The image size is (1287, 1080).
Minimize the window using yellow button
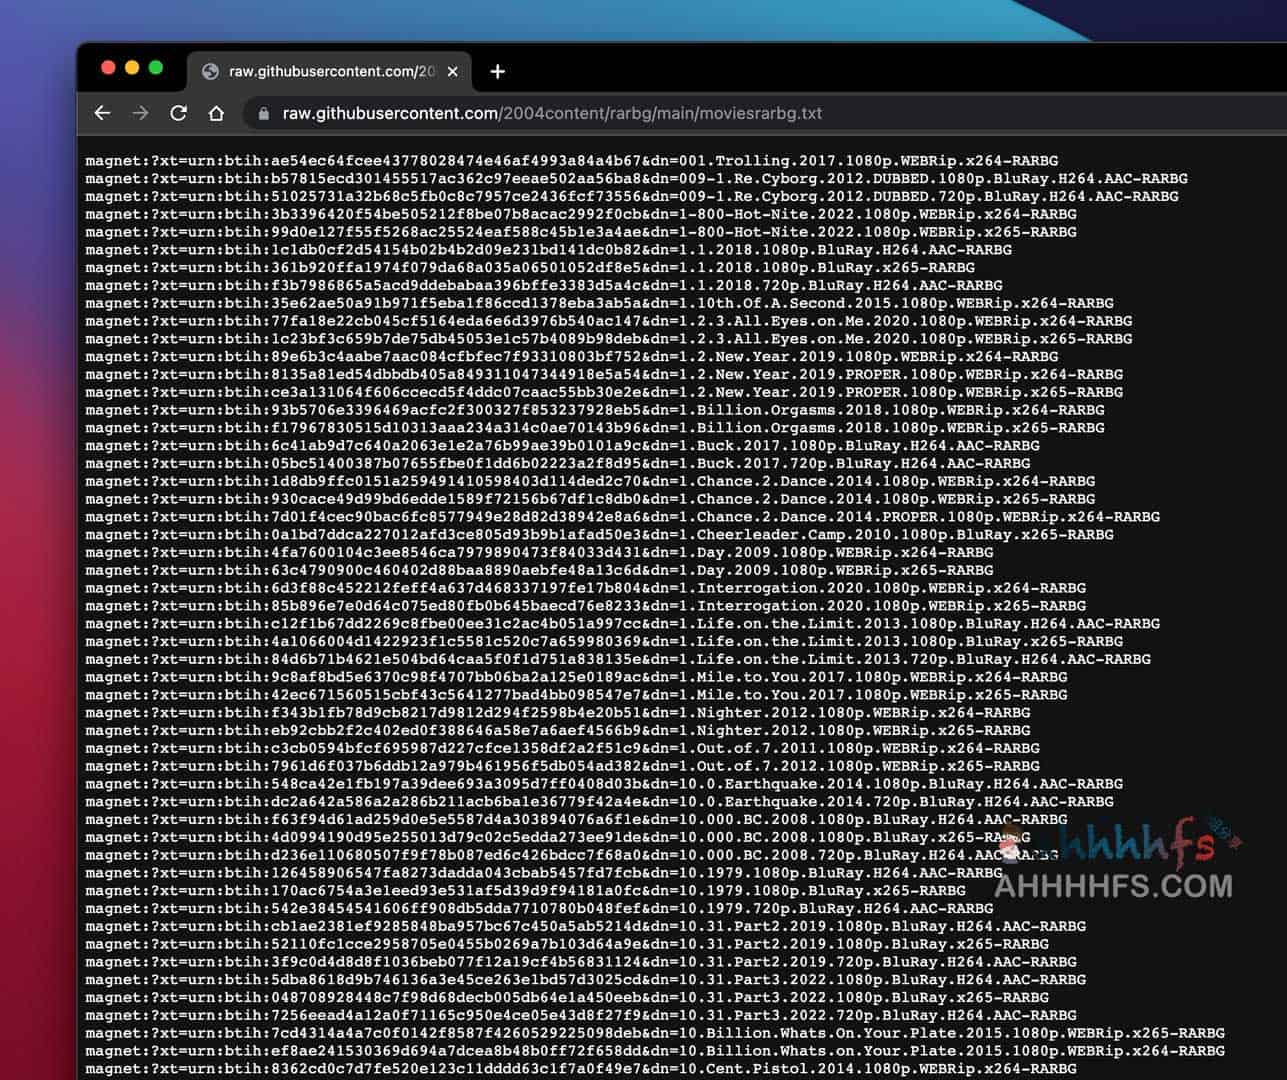tap(132, 68)
